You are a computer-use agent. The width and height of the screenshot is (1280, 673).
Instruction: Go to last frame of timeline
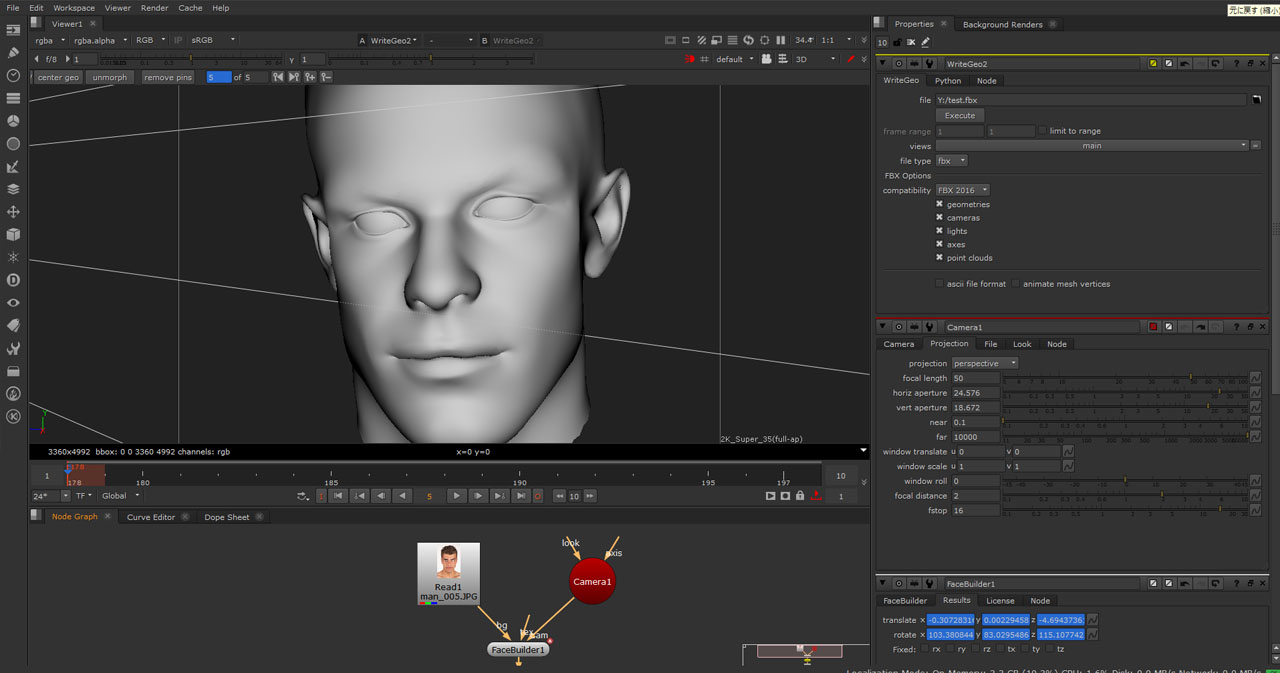click(x=520, y=496)
